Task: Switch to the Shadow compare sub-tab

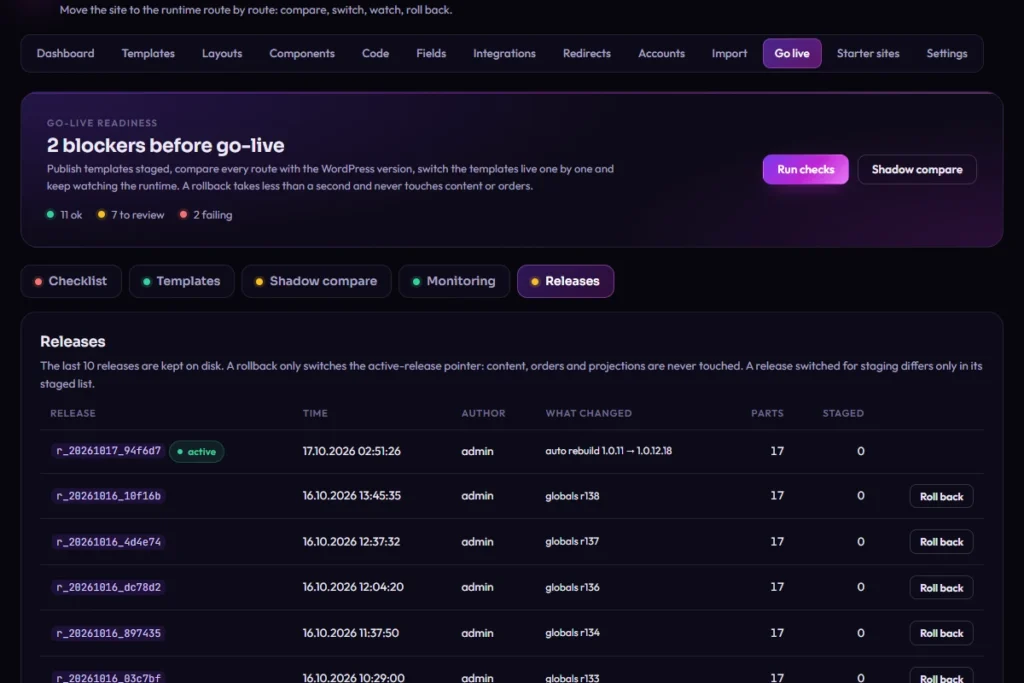Action: [317, 281]
